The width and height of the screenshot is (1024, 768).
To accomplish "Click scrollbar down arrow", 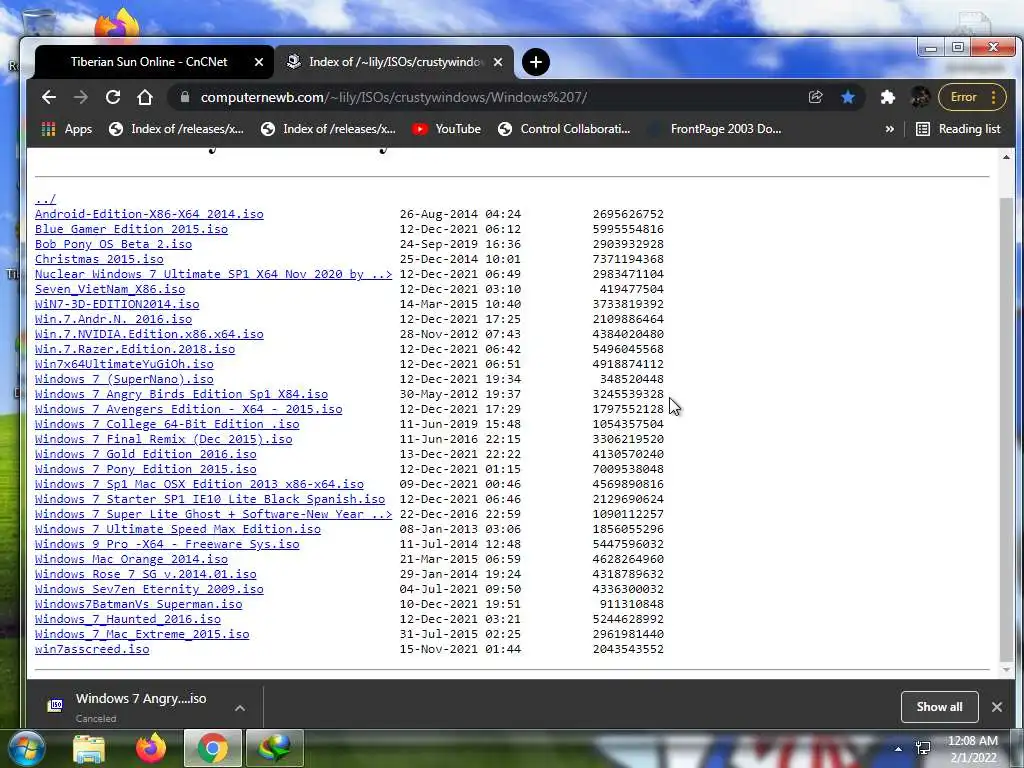I will [x=1006, y=670].
